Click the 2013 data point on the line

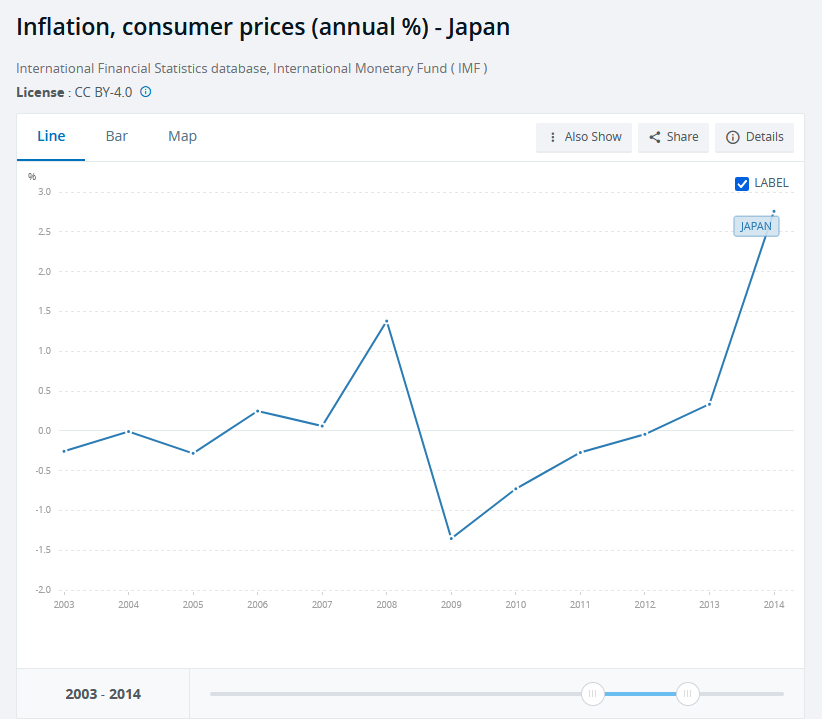[x=709, y=404]
